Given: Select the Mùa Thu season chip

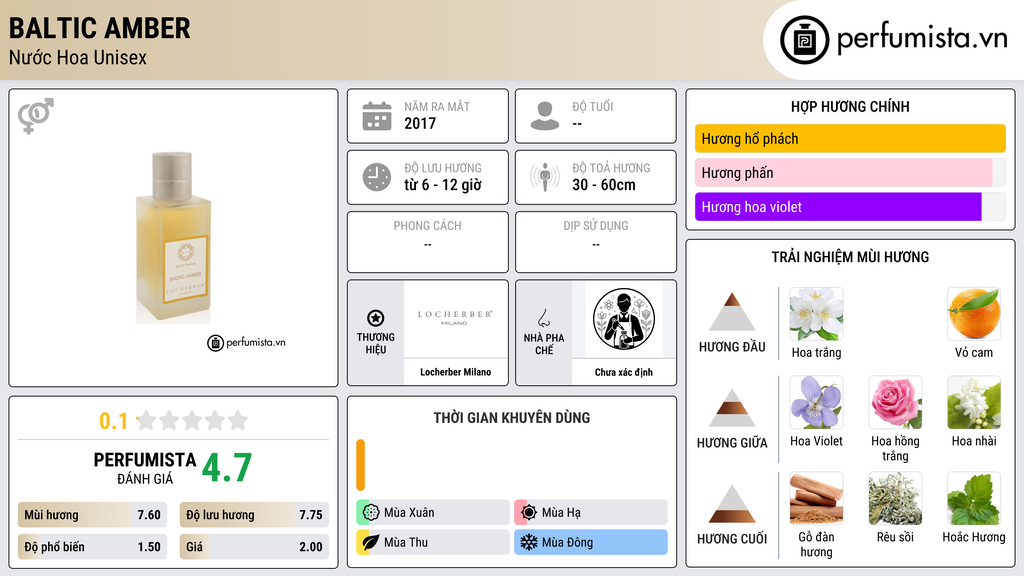Looking at the screenshot, I should point(432,542).
